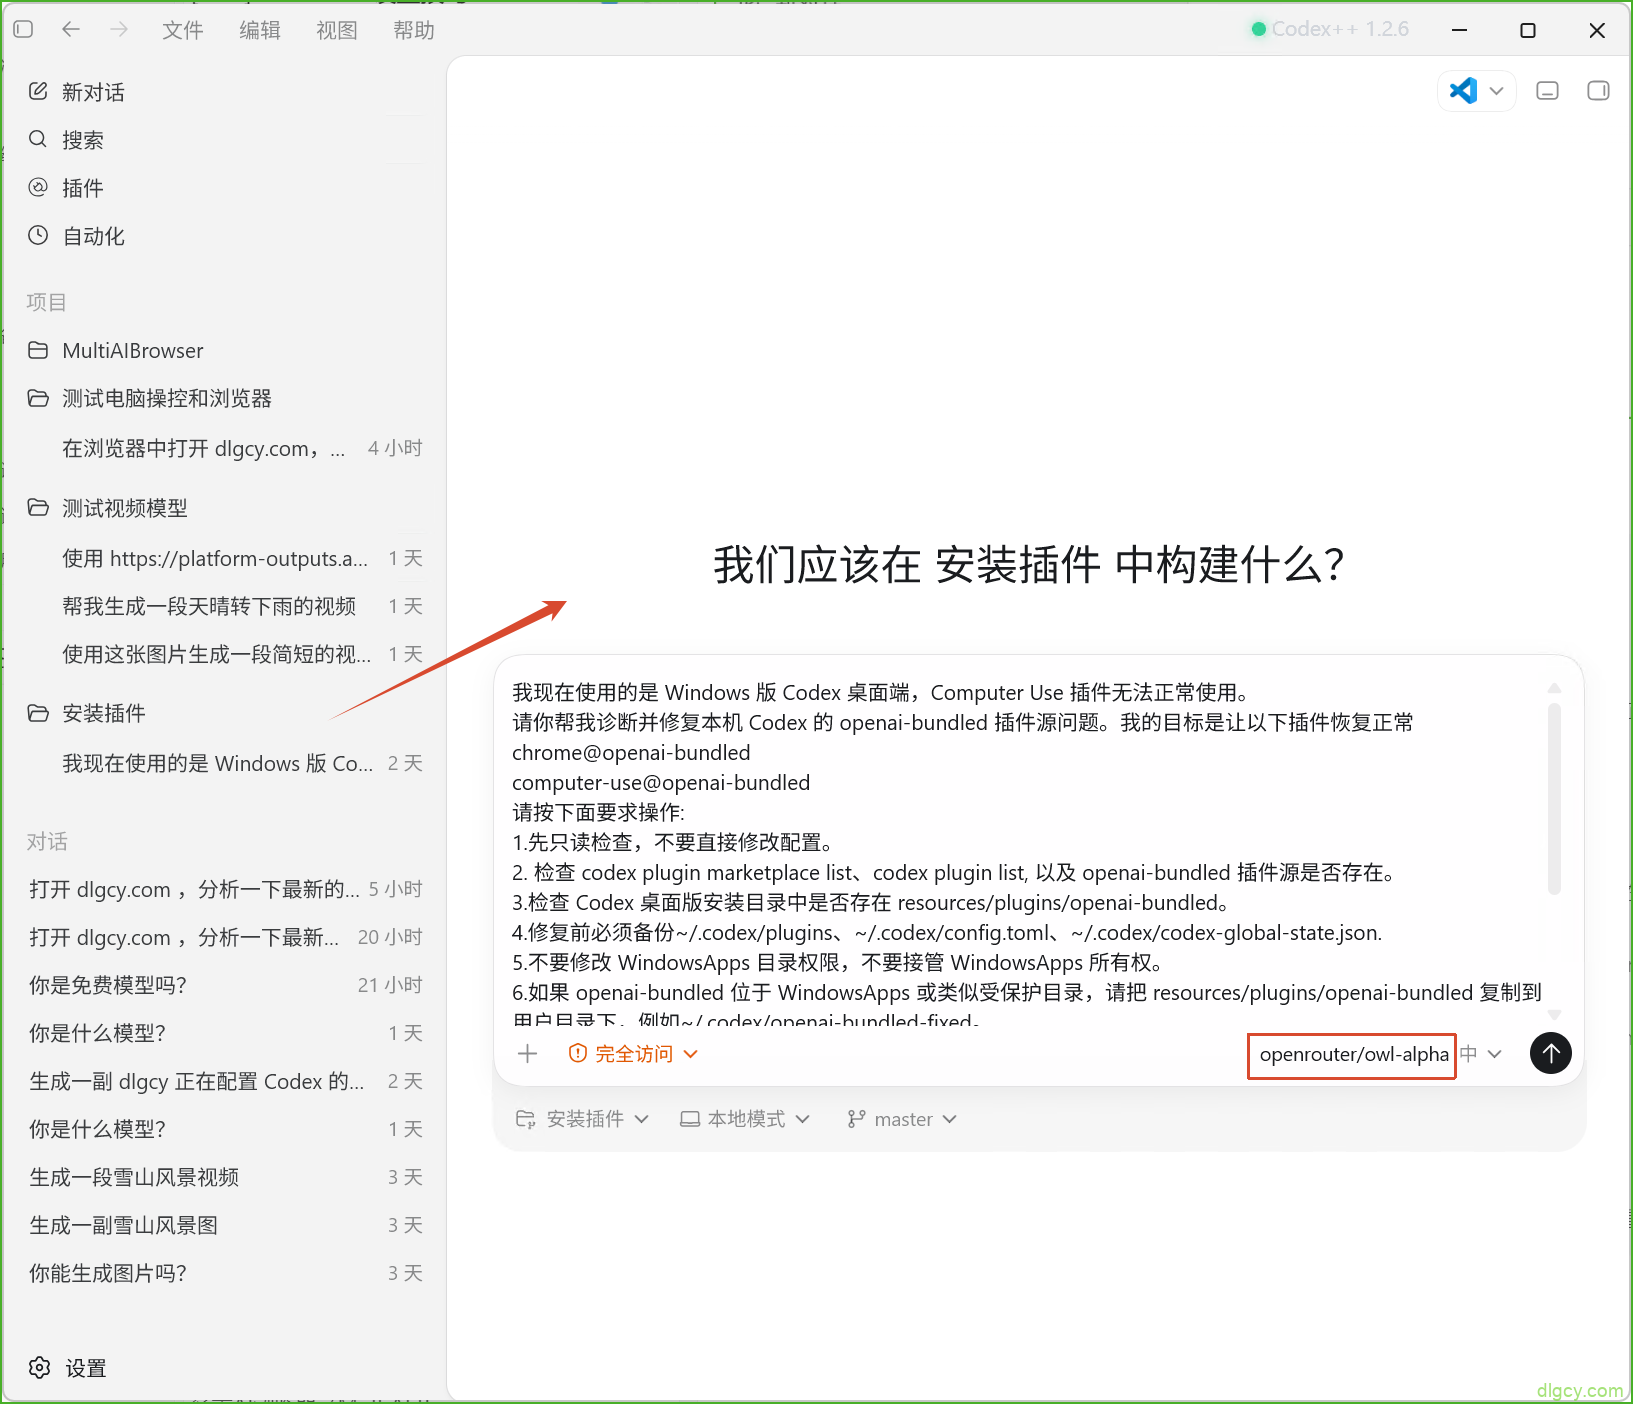Click the plus icon to add attachment
This screenshot has width=1633, height=1404.
[528, 1053]
